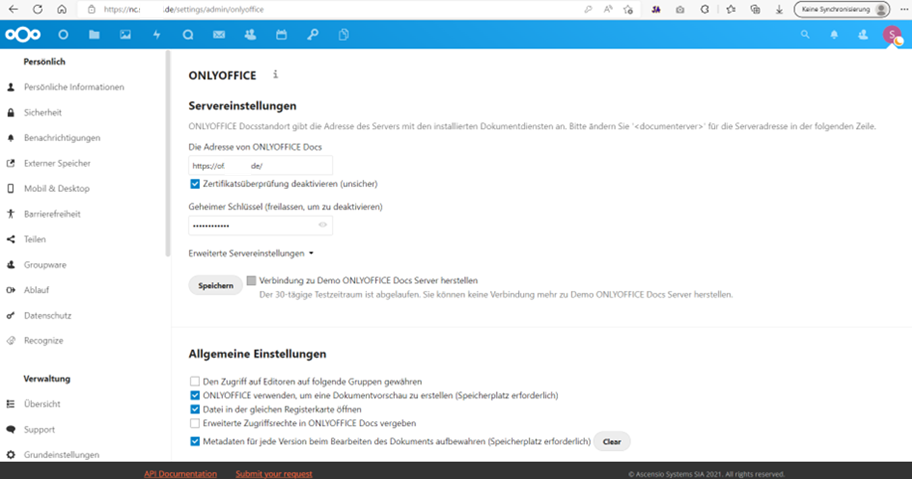
Task: Open browser screenshot camera icon
Action: [680, 9]
